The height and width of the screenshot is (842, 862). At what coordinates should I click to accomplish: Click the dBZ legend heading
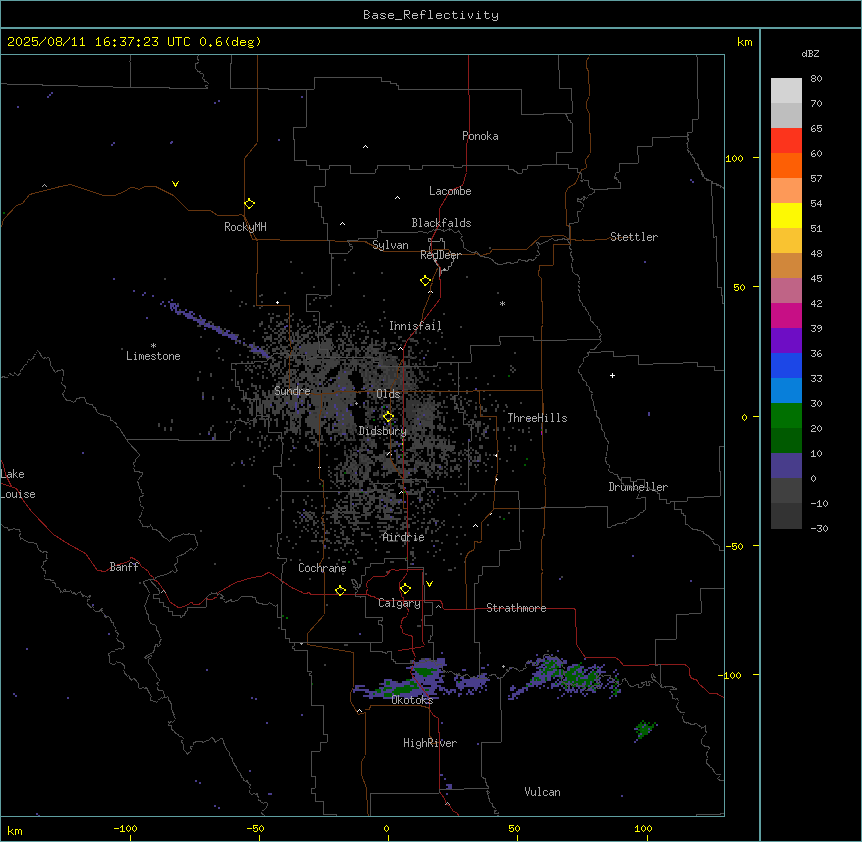810,53
